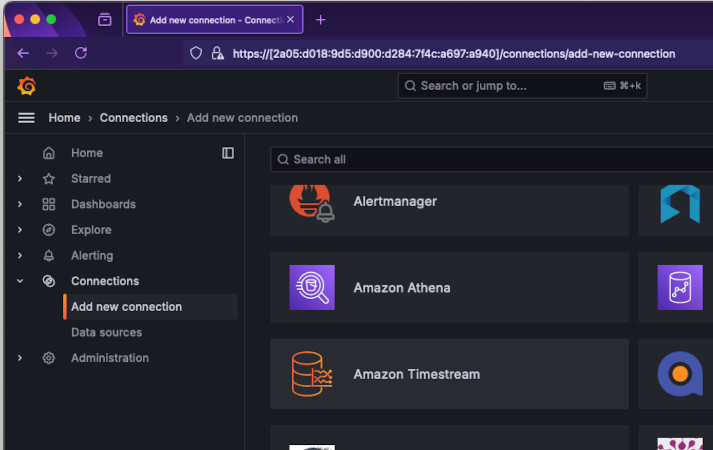Click the shield tracking protection icon
The image size is (713, 450).
(x=196, y=53)
